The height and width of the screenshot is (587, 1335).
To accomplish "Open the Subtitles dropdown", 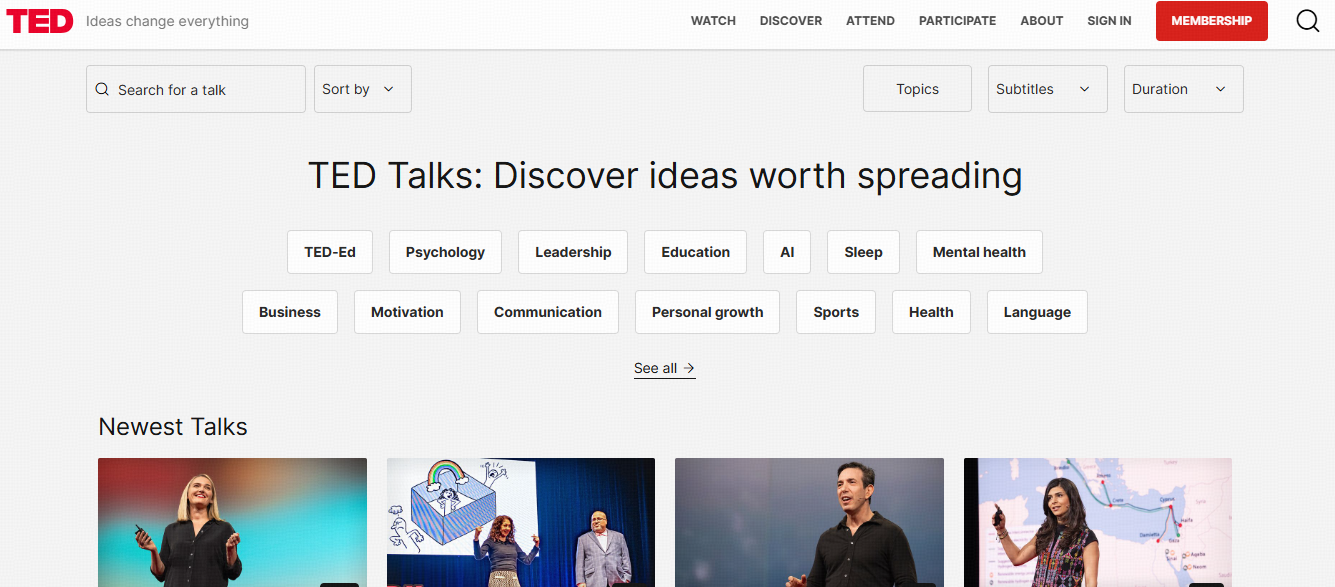I will pos(1047,89).
